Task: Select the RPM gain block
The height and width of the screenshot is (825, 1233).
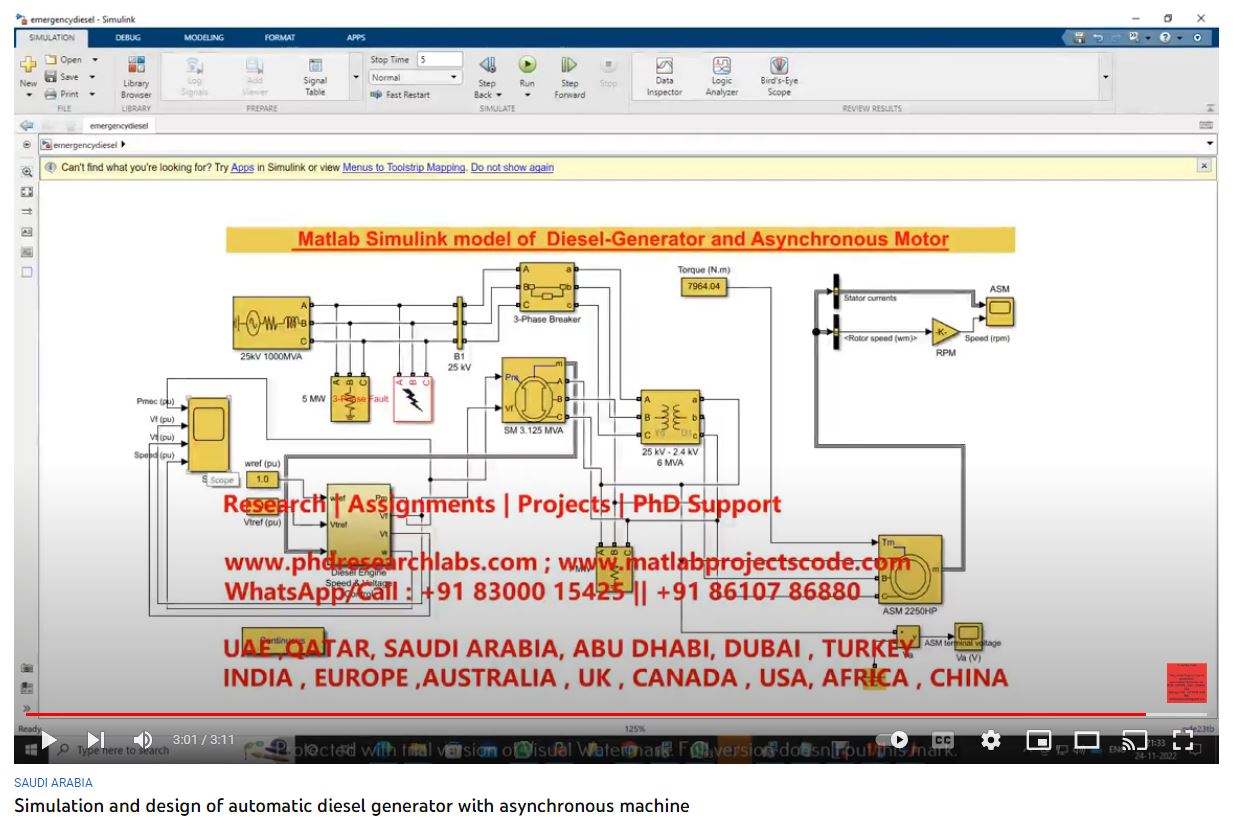Action: [x=945, y=331]
